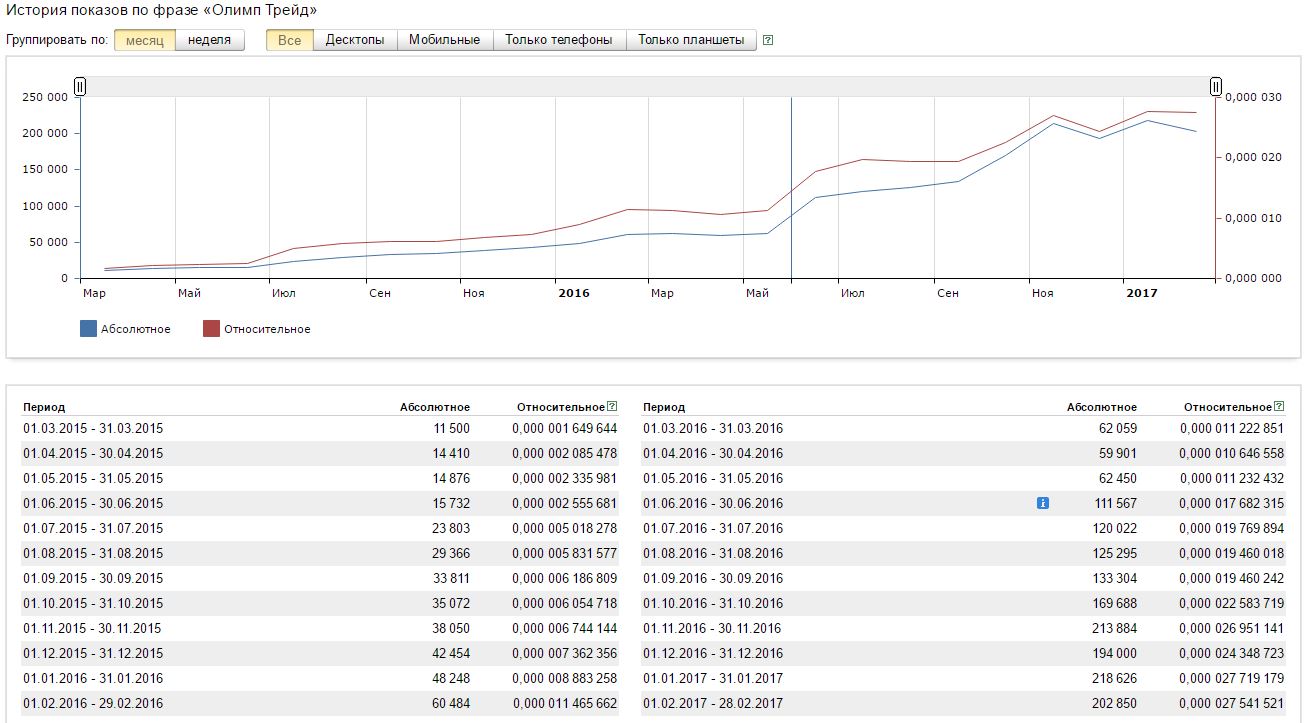Click the left table Период header
This screenshot has height=723, width=1310.
44,407
